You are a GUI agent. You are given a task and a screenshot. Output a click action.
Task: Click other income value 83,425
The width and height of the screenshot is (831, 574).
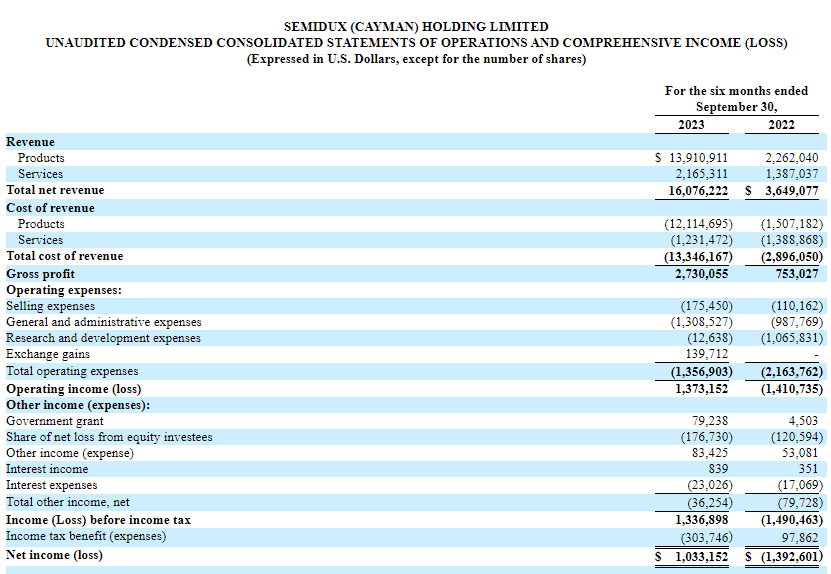click(710, 453)
